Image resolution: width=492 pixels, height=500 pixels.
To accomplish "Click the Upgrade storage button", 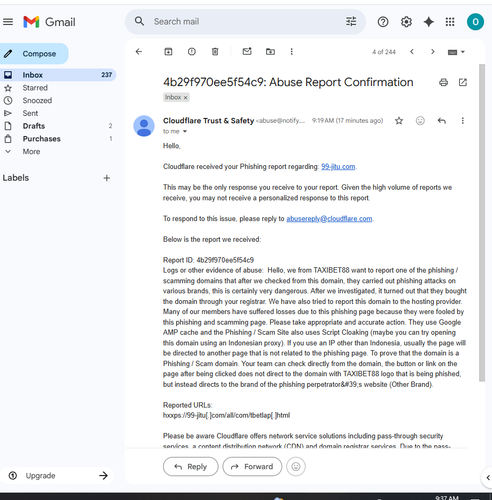I will pos(58,476).
